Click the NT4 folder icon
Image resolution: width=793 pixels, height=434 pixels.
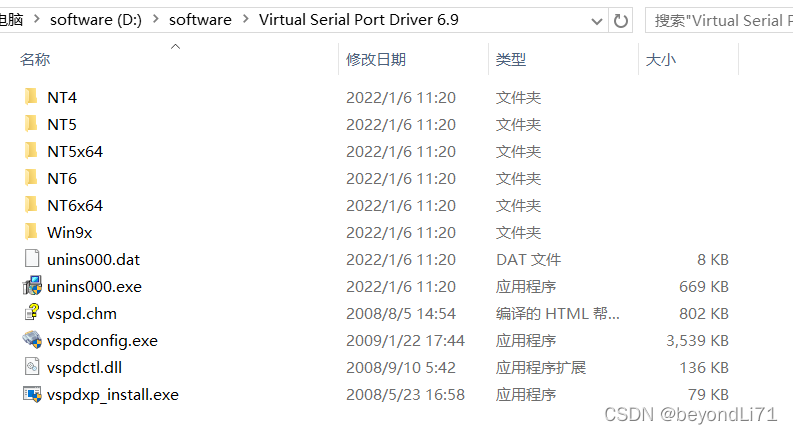[31, 96]
